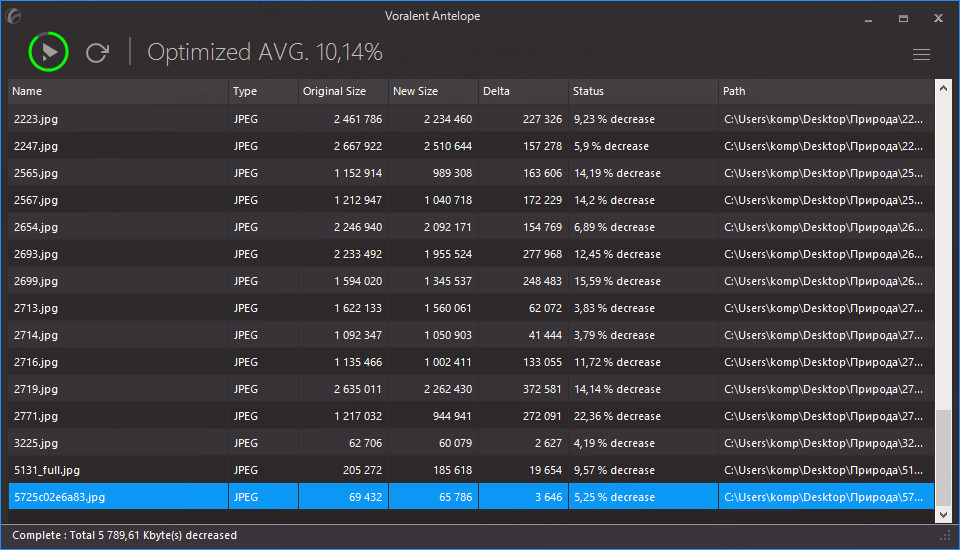The height and width of the screenshot is (550, 960).
Task: Close the Voralent Antelope window
Action: point(938,18)
